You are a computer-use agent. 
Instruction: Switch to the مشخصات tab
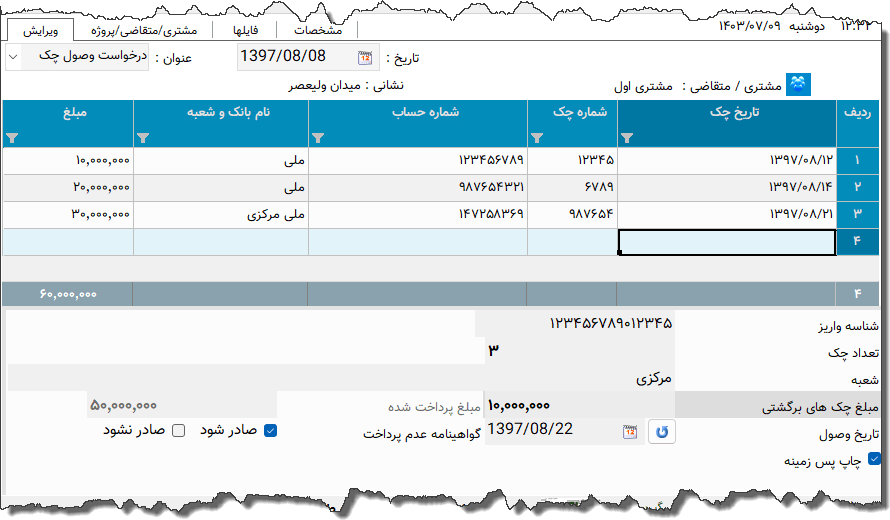pos(318,31)
